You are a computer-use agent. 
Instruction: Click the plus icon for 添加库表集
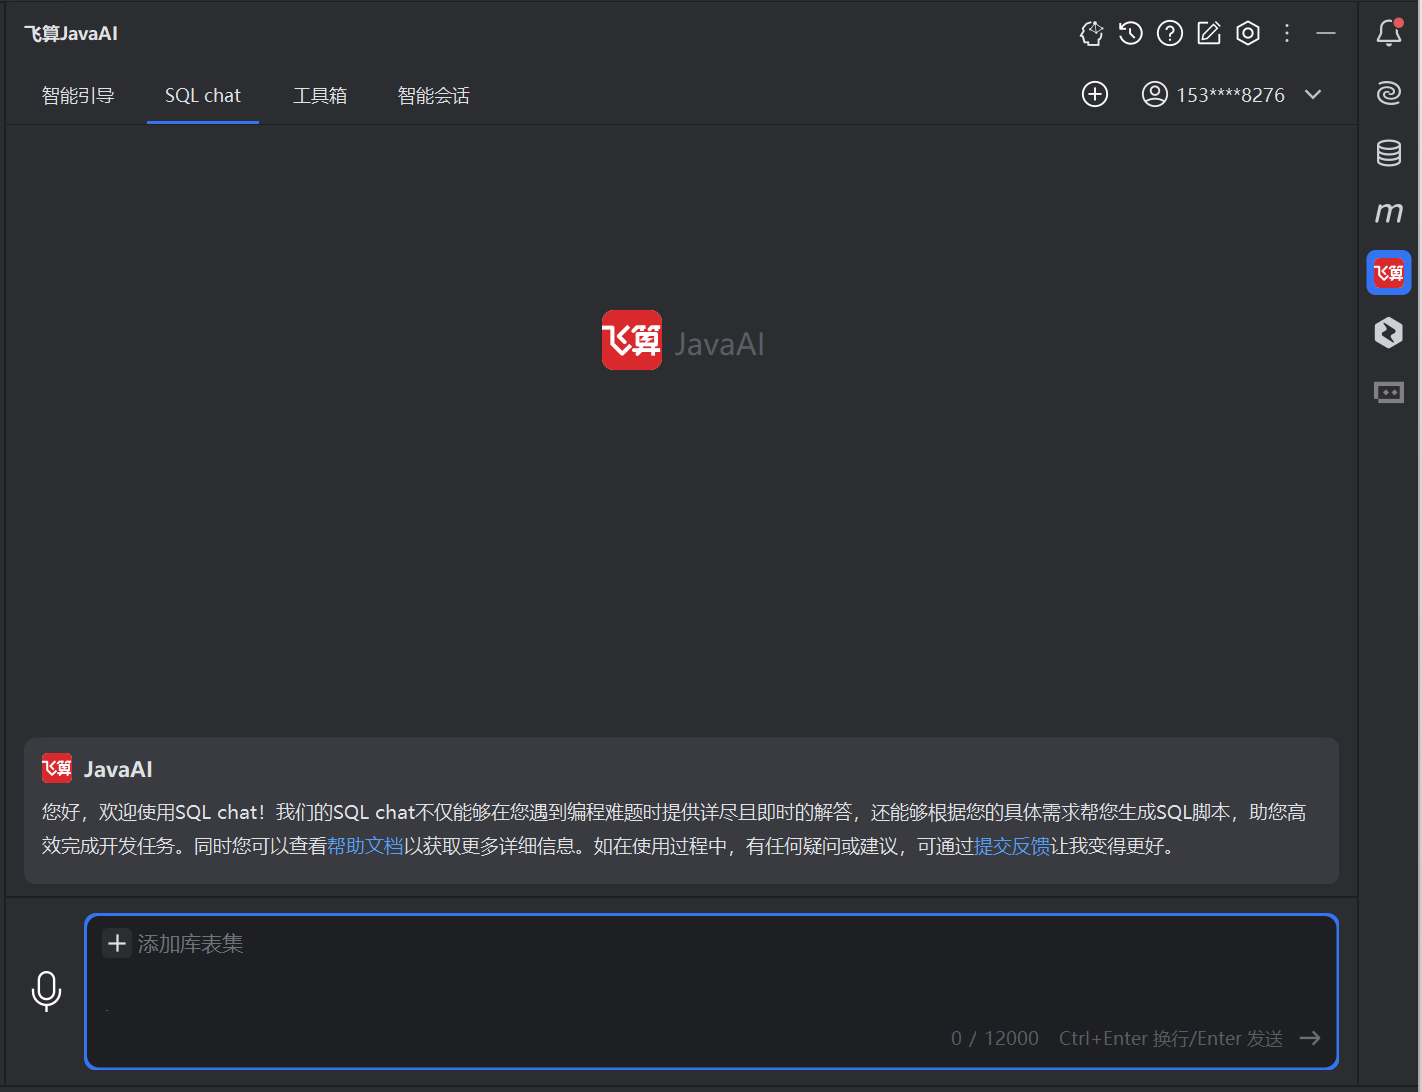(117, 943)
